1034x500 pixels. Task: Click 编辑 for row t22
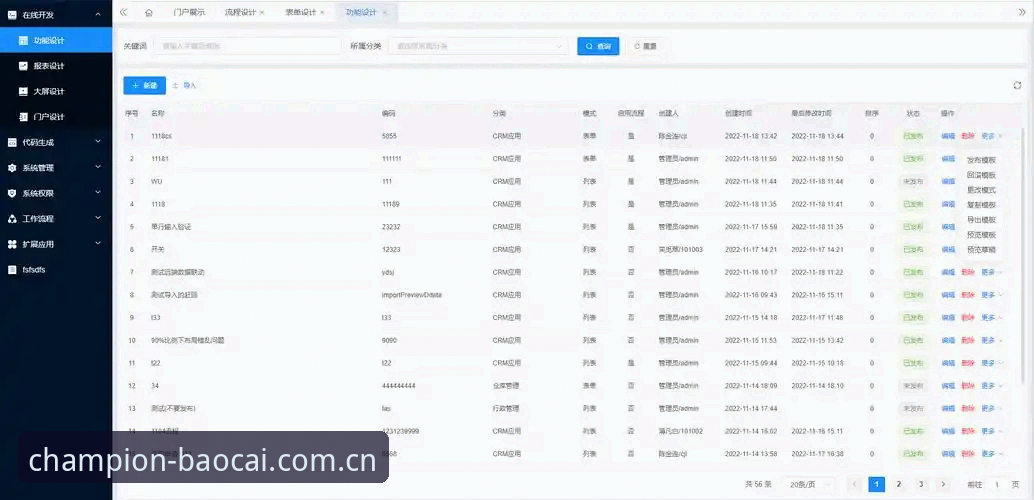[x=948, y=363]
